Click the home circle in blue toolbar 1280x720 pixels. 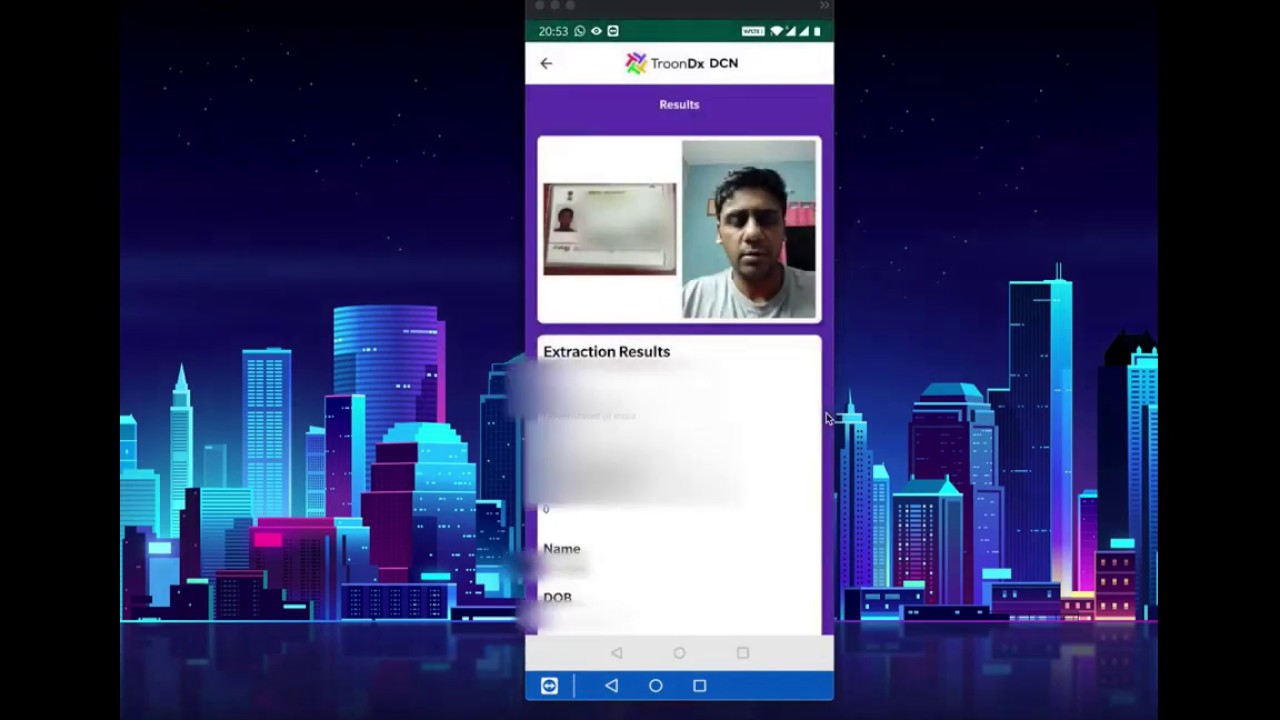655,686
